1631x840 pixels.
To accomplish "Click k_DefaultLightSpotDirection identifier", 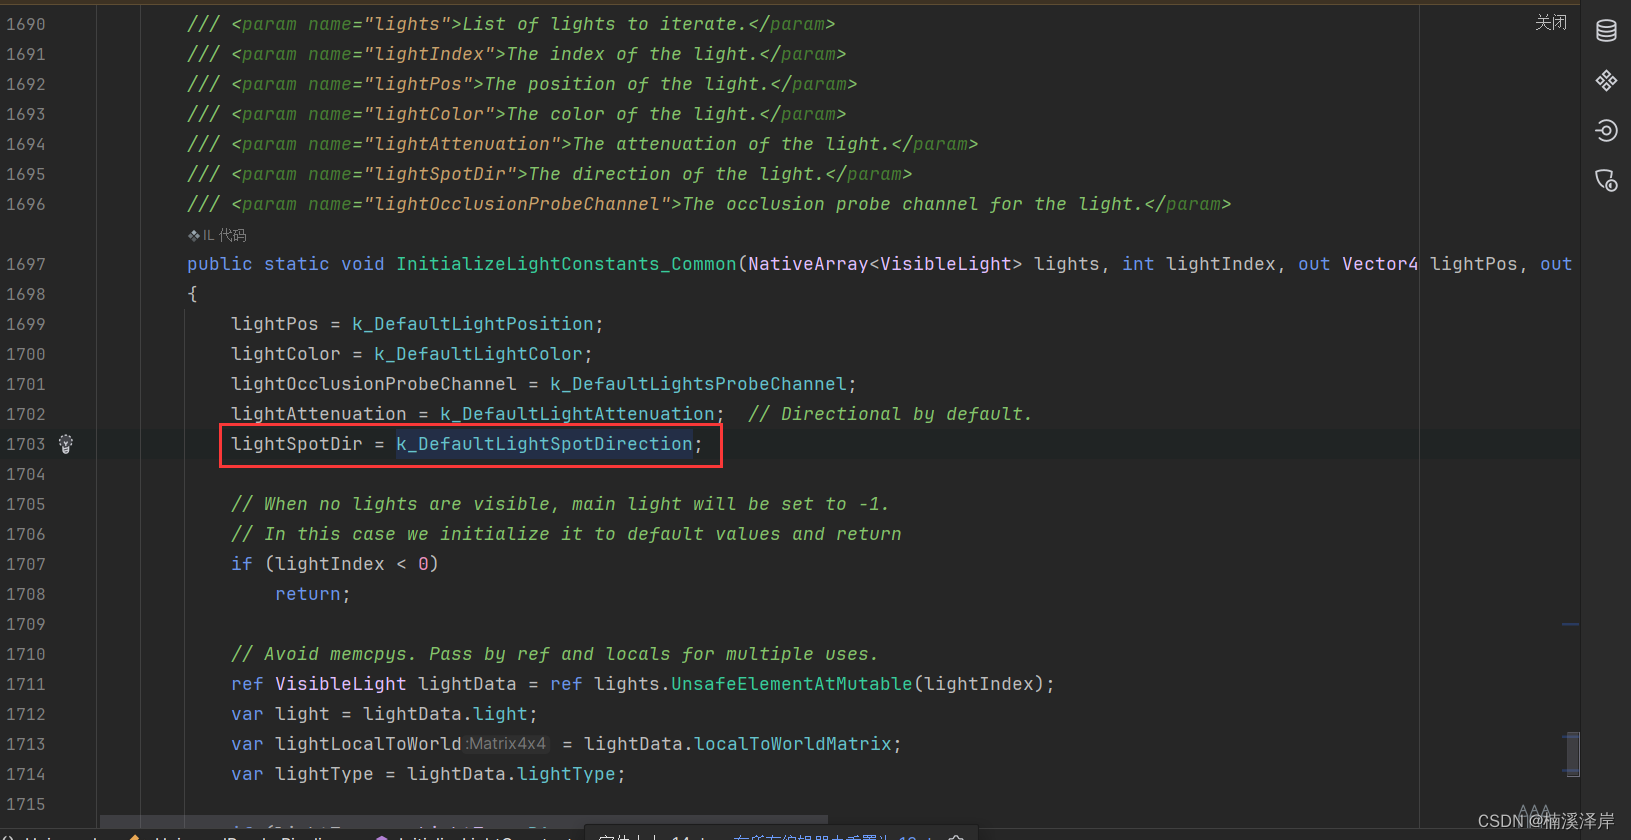I will [x=544, y=444].
